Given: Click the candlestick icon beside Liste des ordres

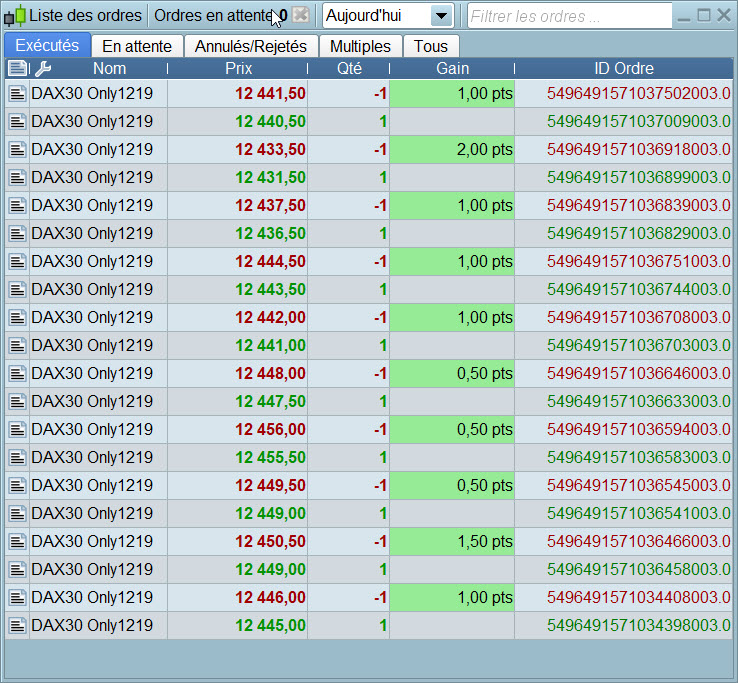Looking at the screenshot, I should [14, 16].
